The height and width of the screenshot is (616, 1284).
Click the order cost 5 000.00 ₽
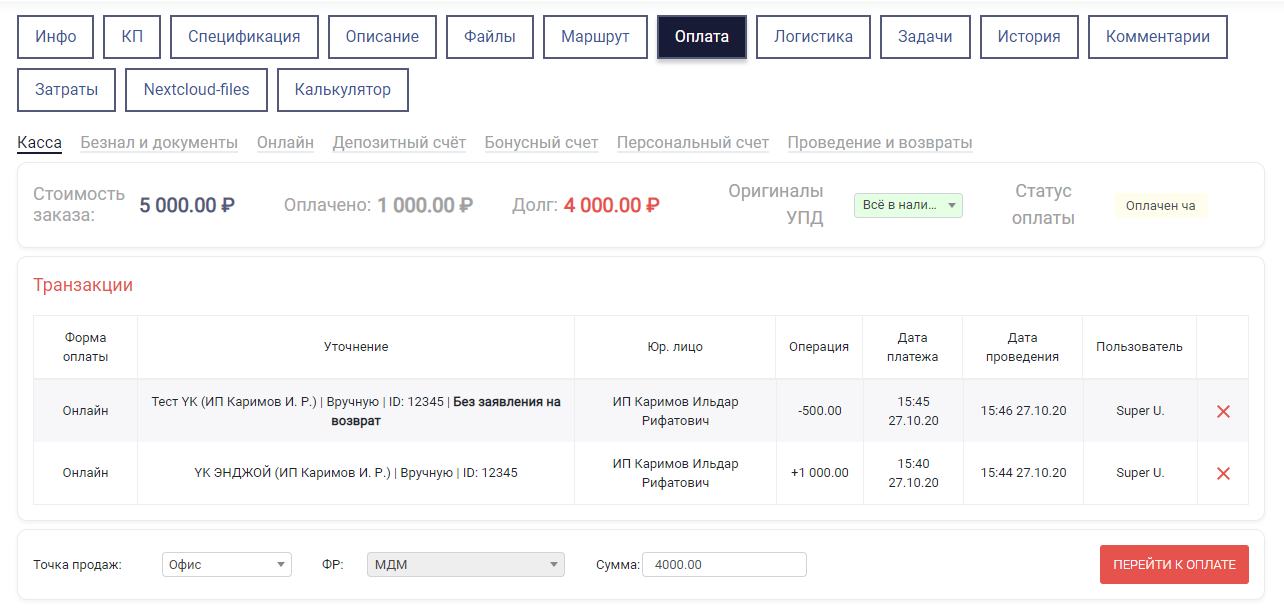pyautogui.click(x=187, y=206)
